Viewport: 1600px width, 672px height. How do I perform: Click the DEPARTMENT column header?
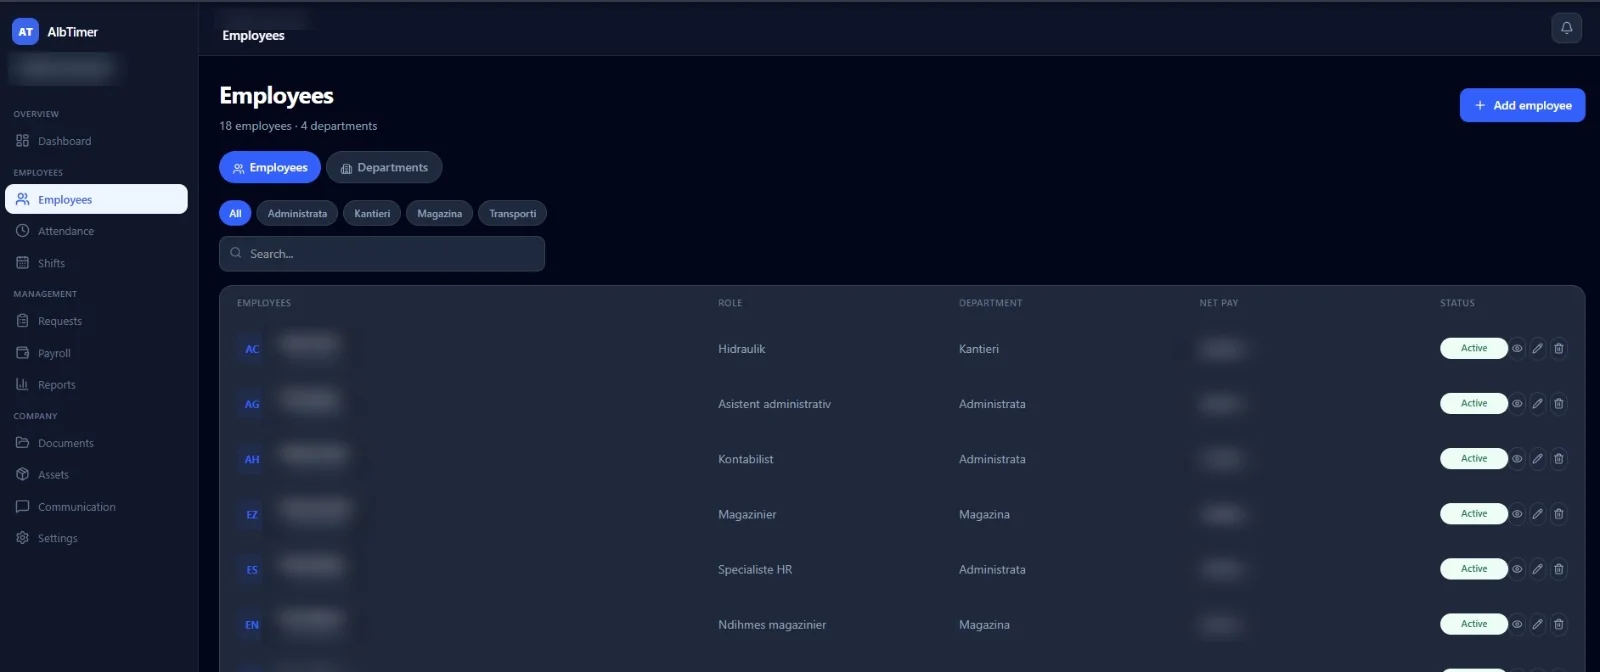(x=990, y=303)
